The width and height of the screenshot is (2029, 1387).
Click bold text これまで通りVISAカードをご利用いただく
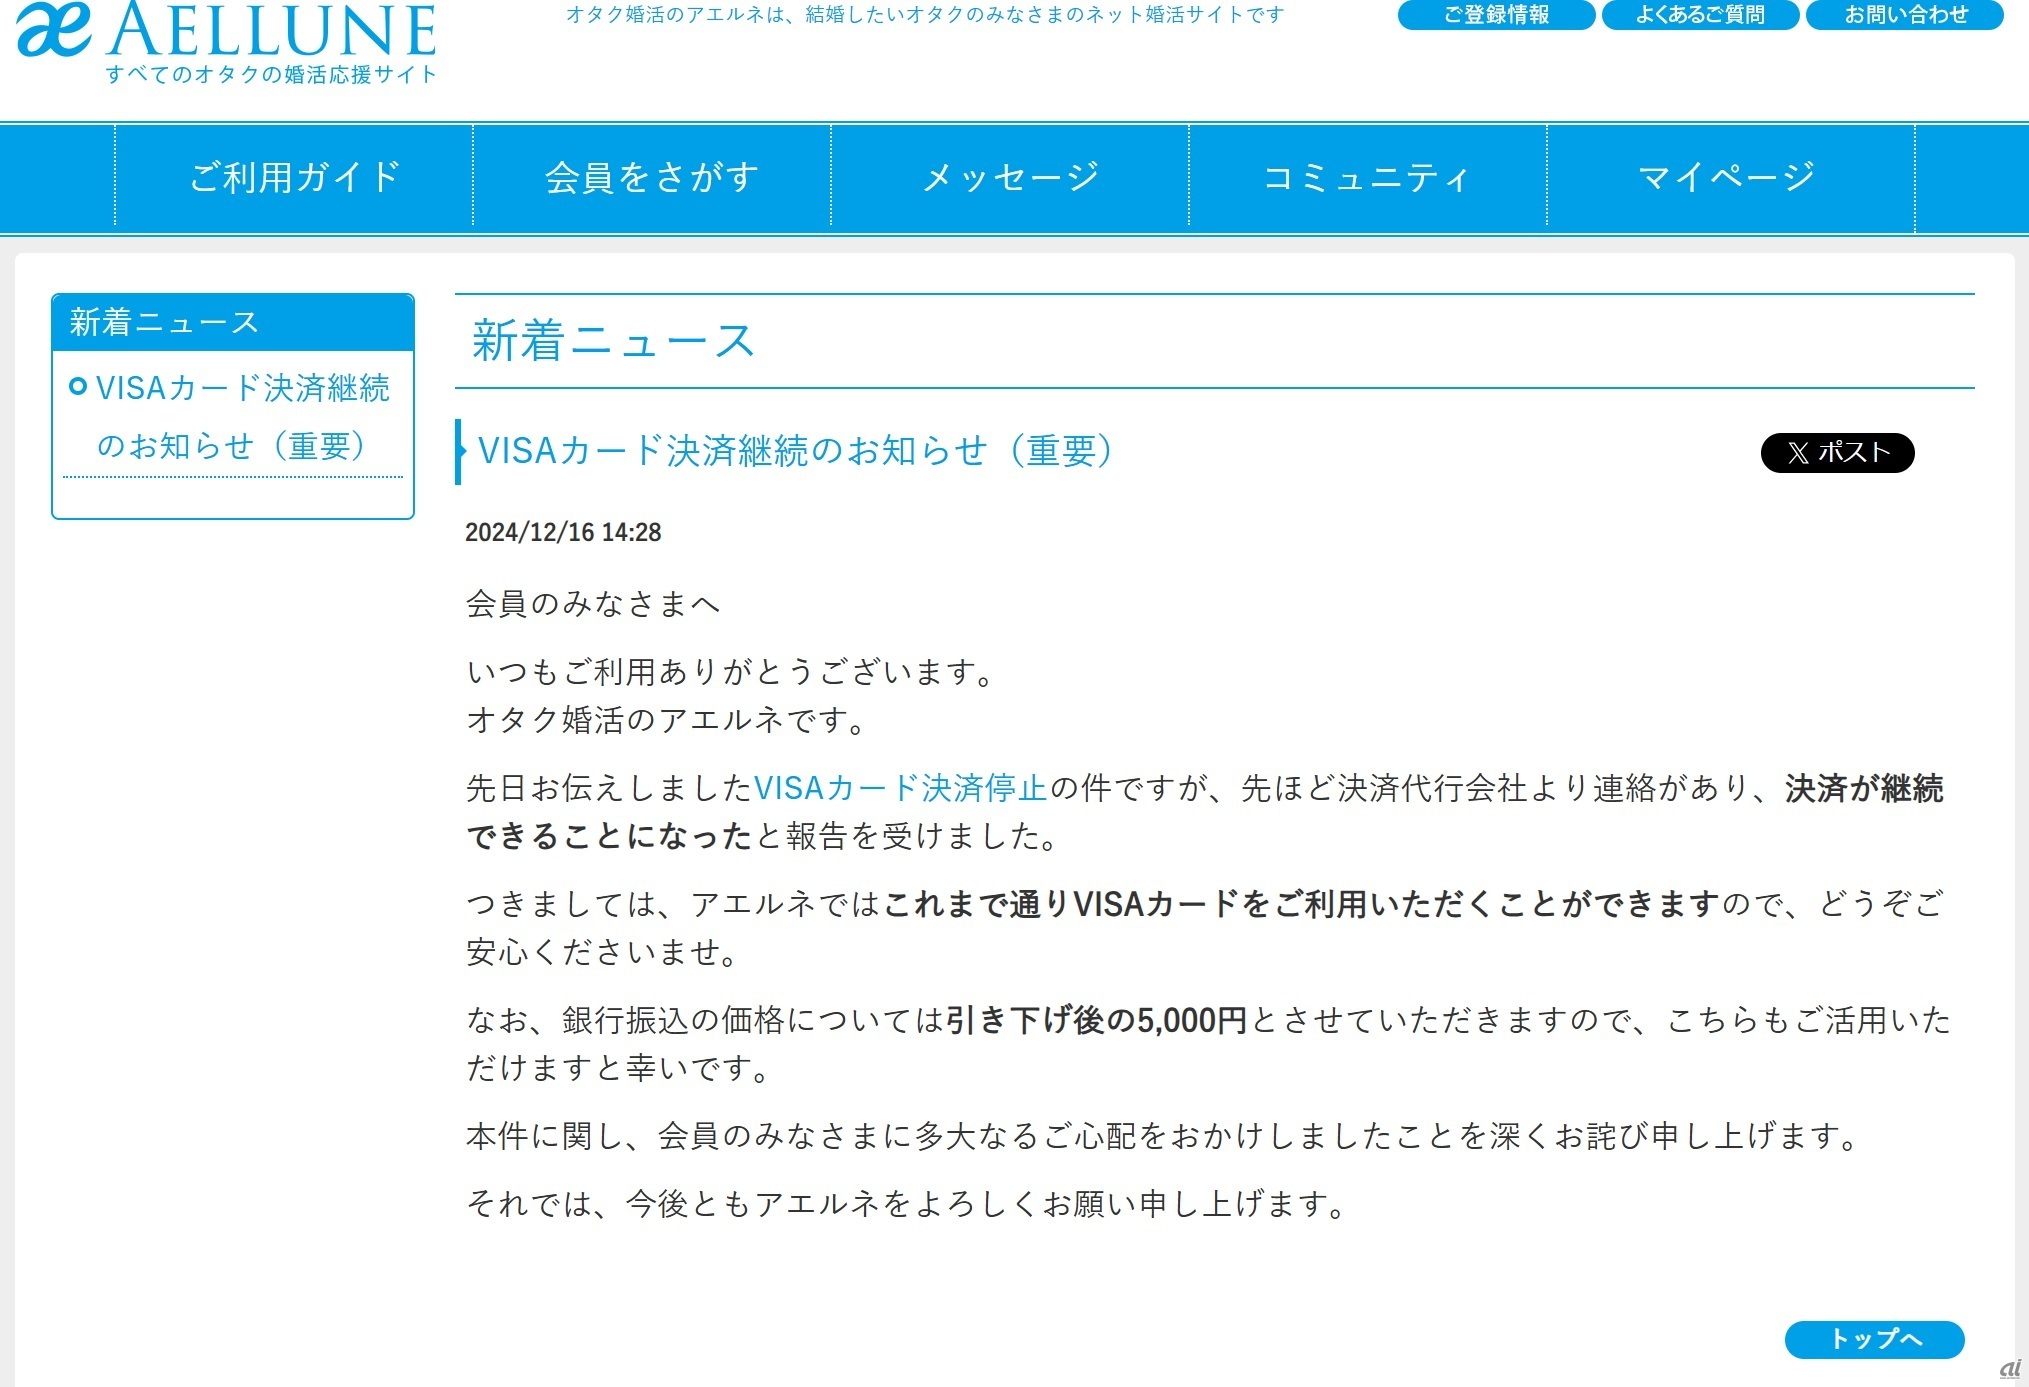1302,904
